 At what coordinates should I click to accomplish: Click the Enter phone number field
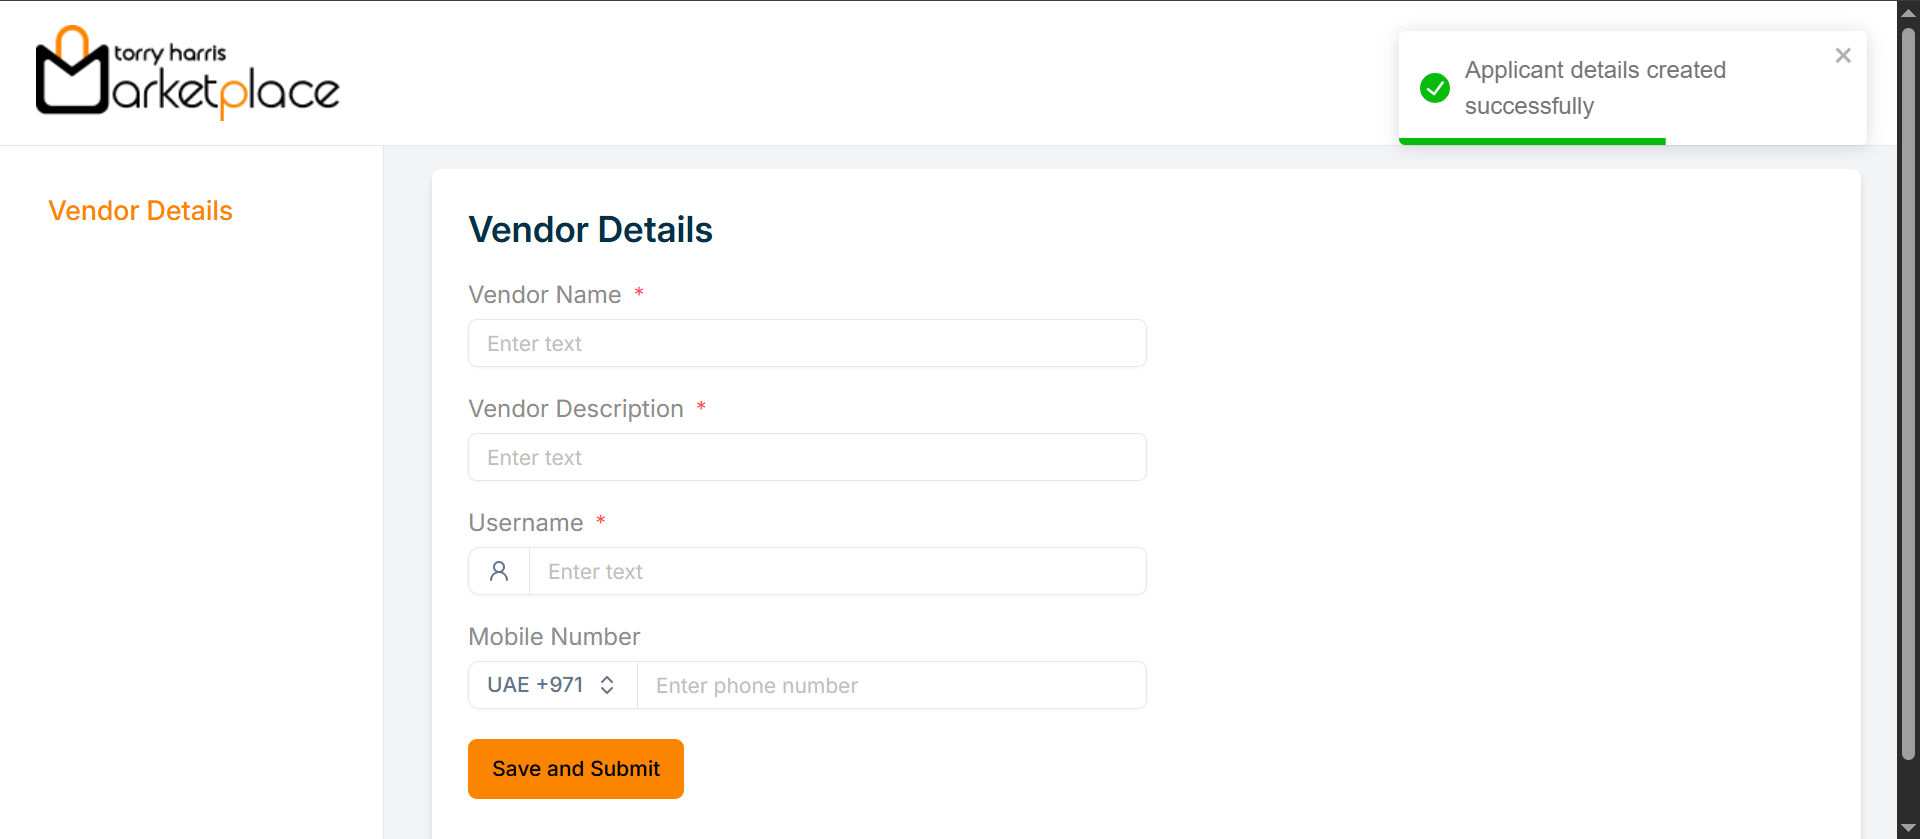click(x=891, y=685)
